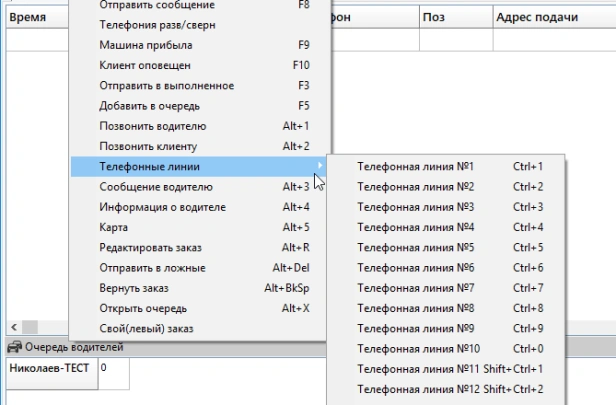Click the Время column header
The width and height of the screenshot is (616, 405).
click(29, 17)
